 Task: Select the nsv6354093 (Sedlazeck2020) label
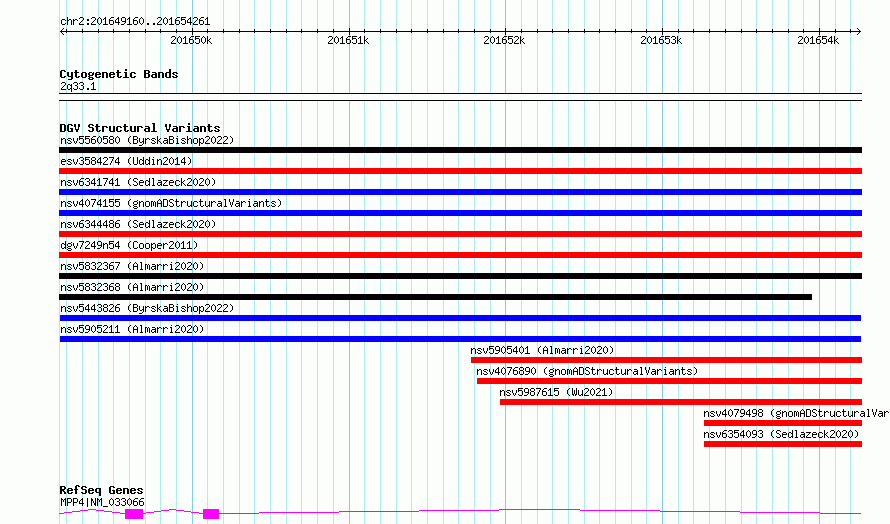pyautogui.click(x=781, y=434)
